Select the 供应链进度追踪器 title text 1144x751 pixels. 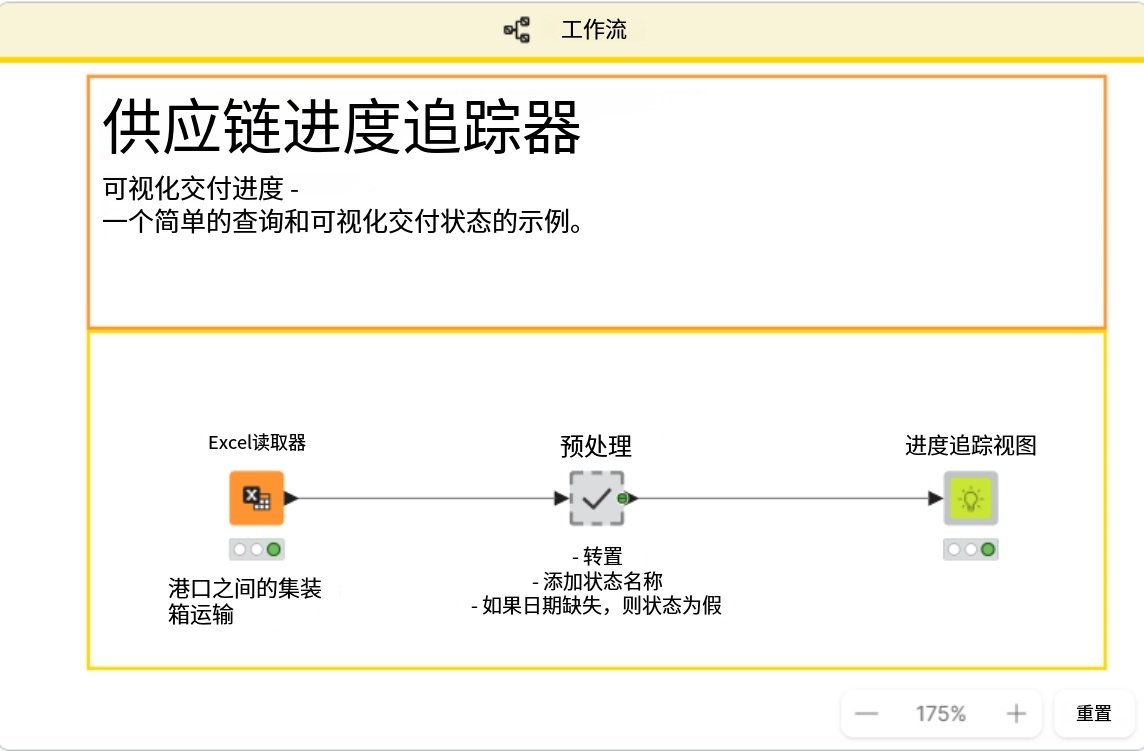pos(341,127)
